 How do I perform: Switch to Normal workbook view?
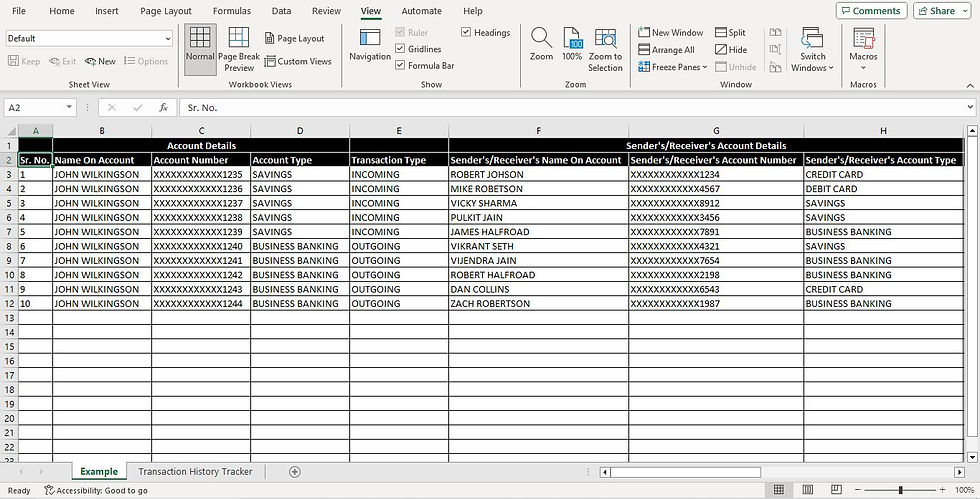pos(200,49)
